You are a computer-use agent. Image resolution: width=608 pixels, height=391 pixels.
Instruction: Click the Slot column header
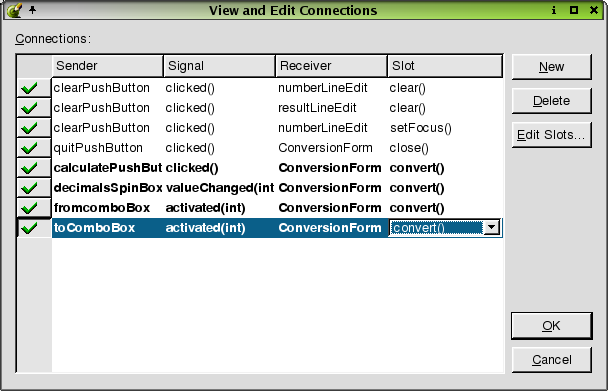point(444,66)
